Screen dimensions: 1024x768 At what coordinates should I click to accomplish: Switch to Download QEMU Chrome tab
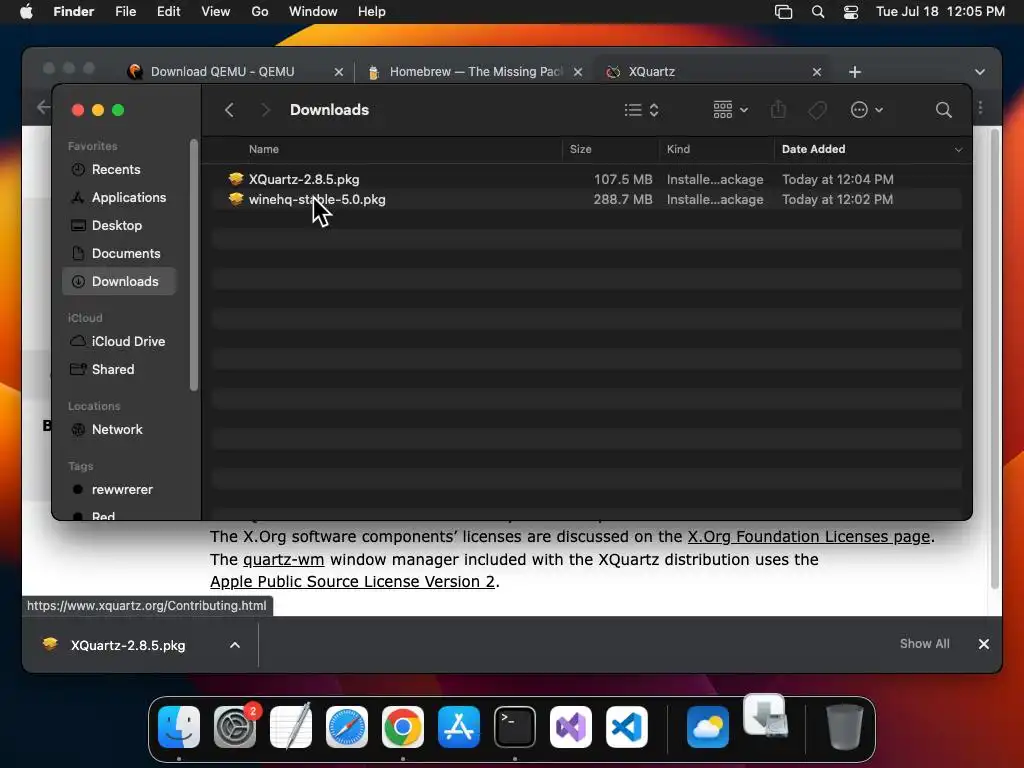(222, 71)
